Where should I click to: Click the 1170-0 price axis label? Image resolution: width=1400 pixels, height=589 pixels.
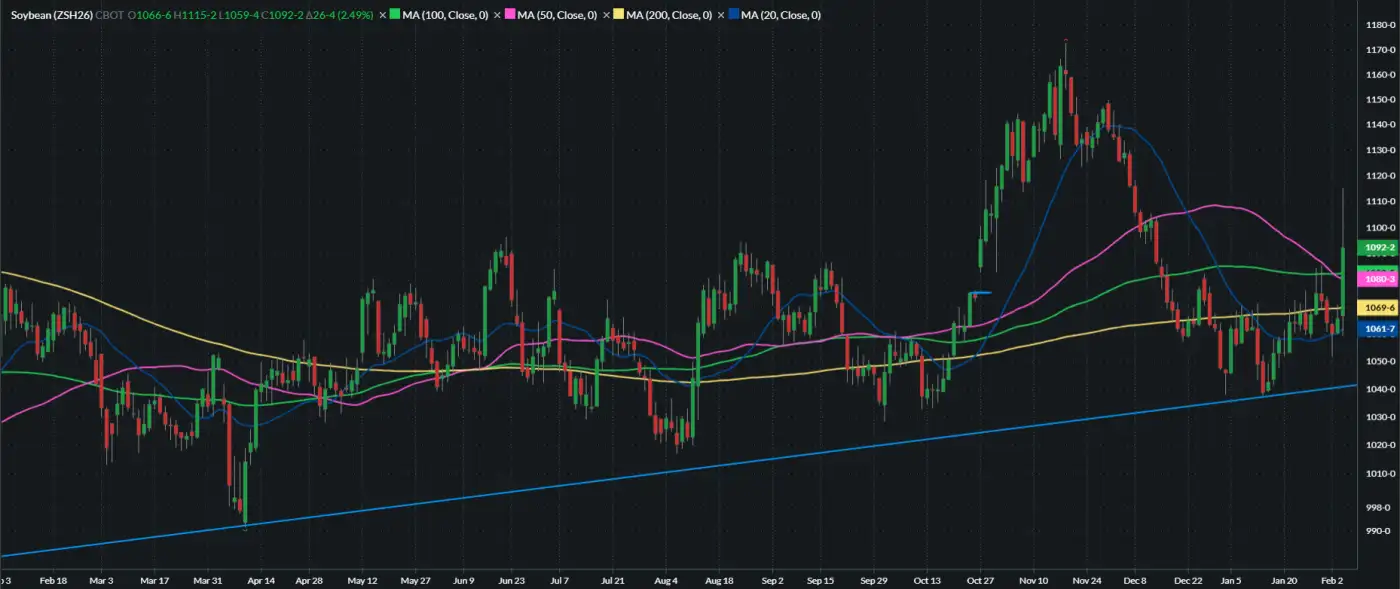pos(1378,49)
